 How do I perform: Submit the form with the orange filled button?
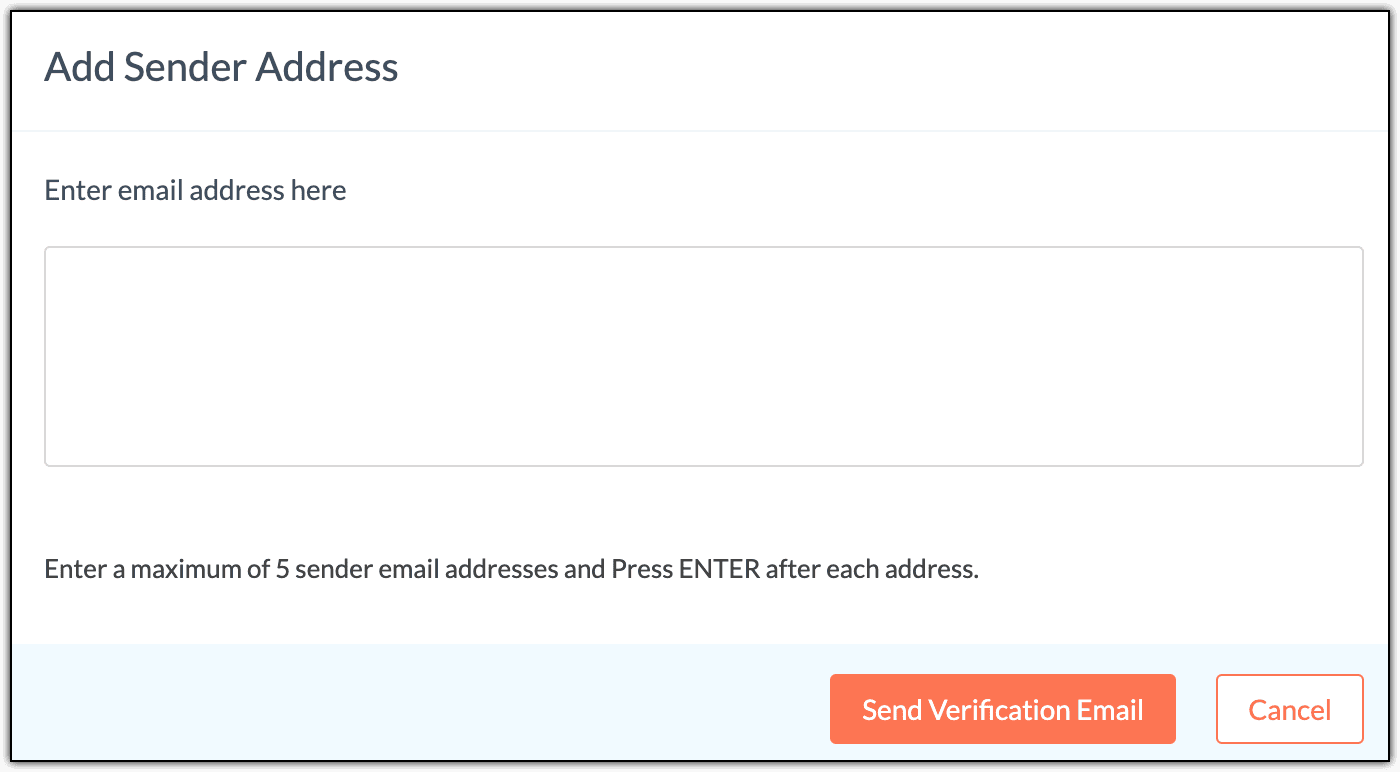pos(1002,709)
